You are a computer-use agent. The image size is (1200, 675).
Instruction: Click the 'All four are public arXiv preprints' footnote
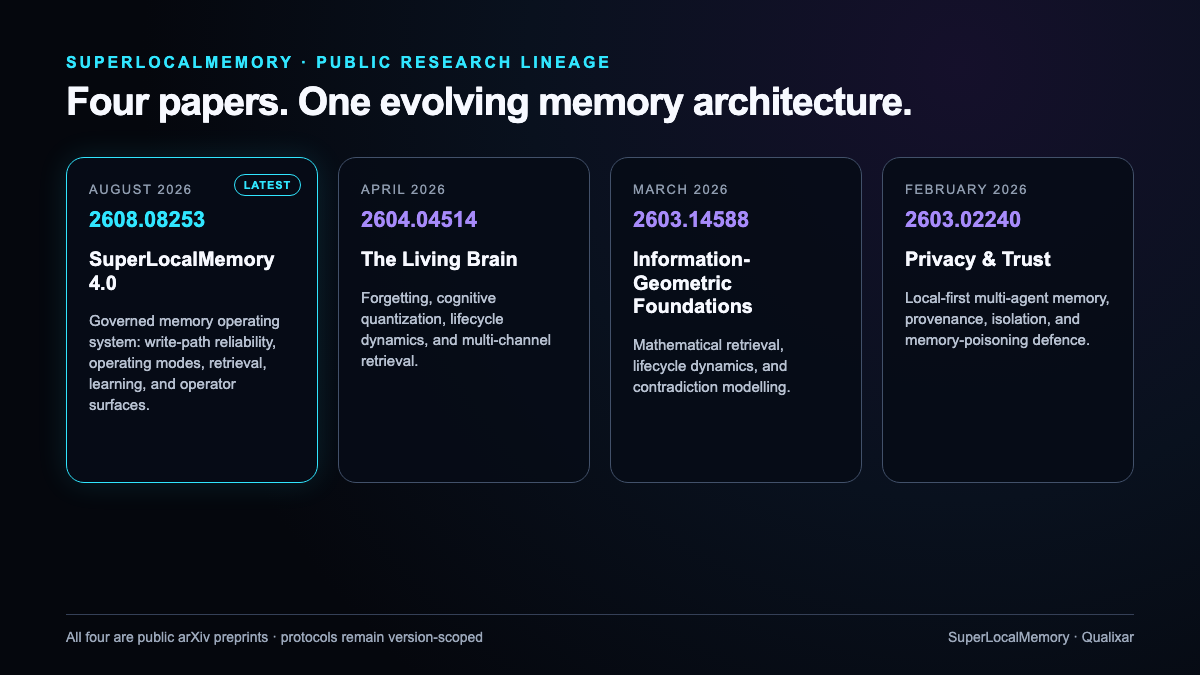274,637
